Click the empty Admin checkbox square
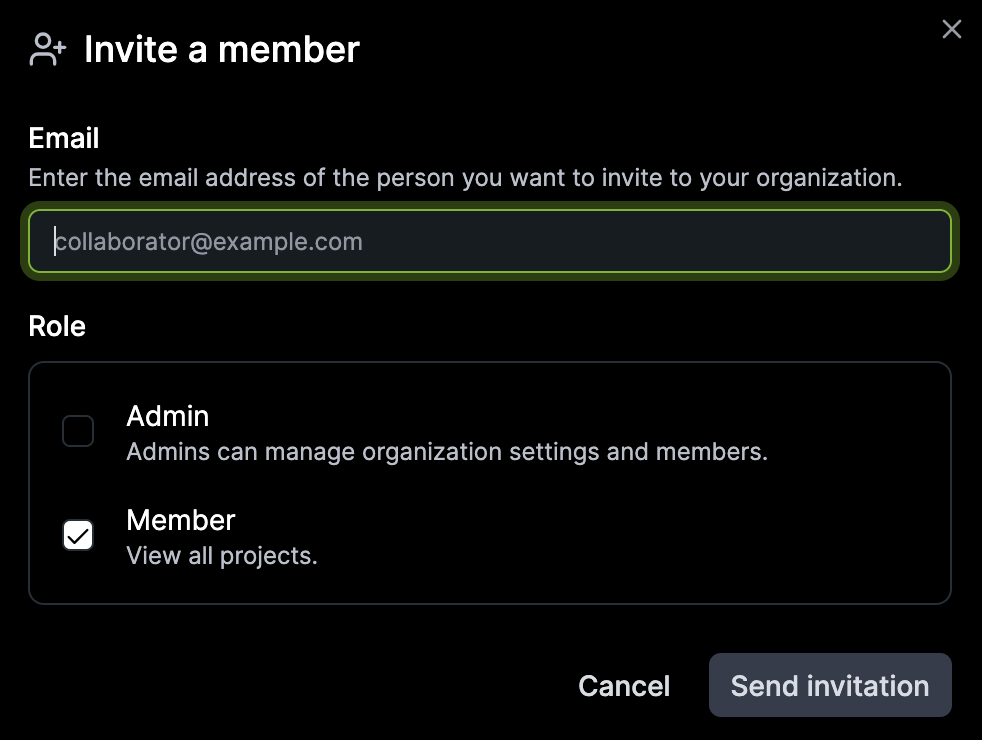Image resolution: width=982 pixels, height=740 pixels. pos(78,432)
